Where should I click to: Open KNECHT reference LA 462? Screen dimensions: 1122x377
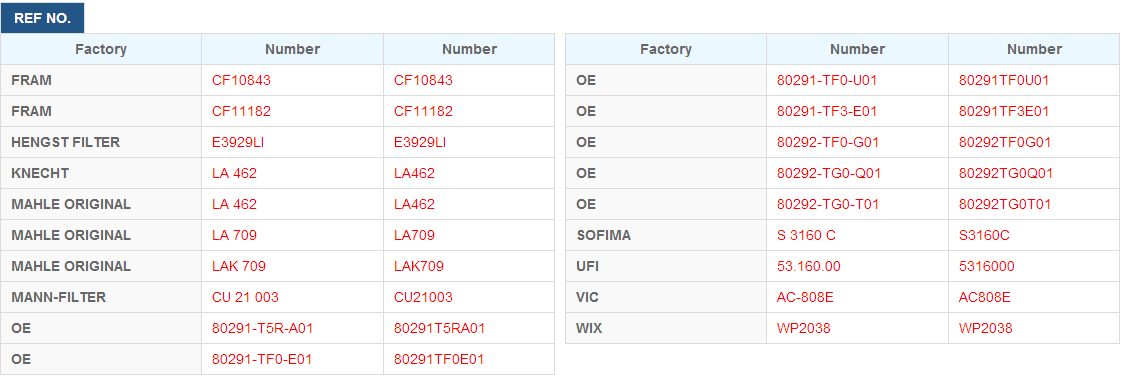click(234, 173)
